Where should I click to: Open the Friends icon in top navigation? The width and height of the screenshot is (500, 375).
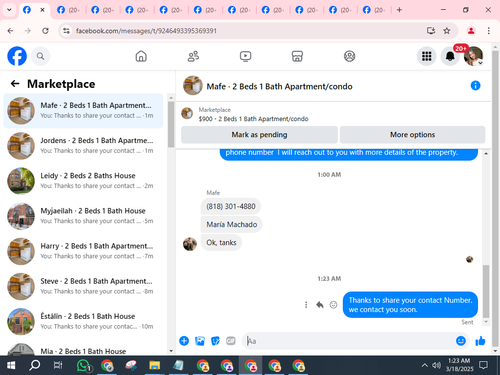(x=193, y=56)
